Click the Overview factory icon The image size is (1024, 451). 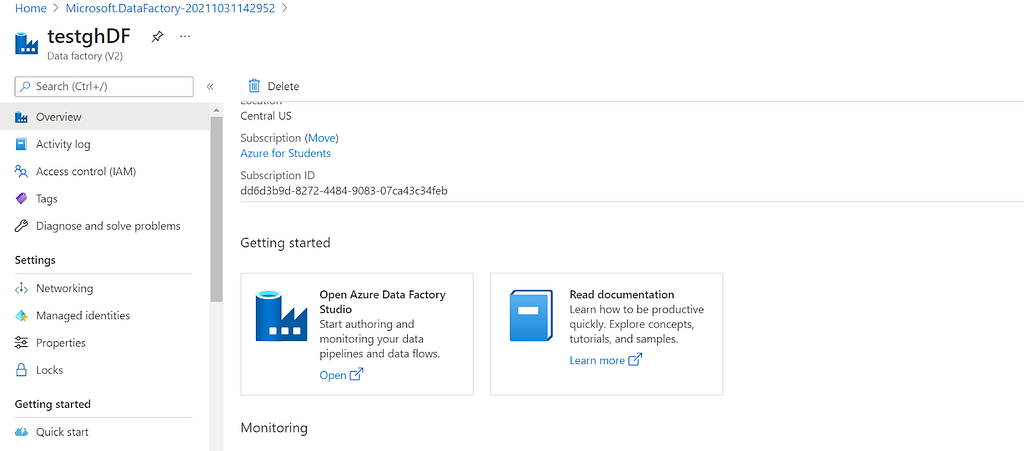coord(22,117)
